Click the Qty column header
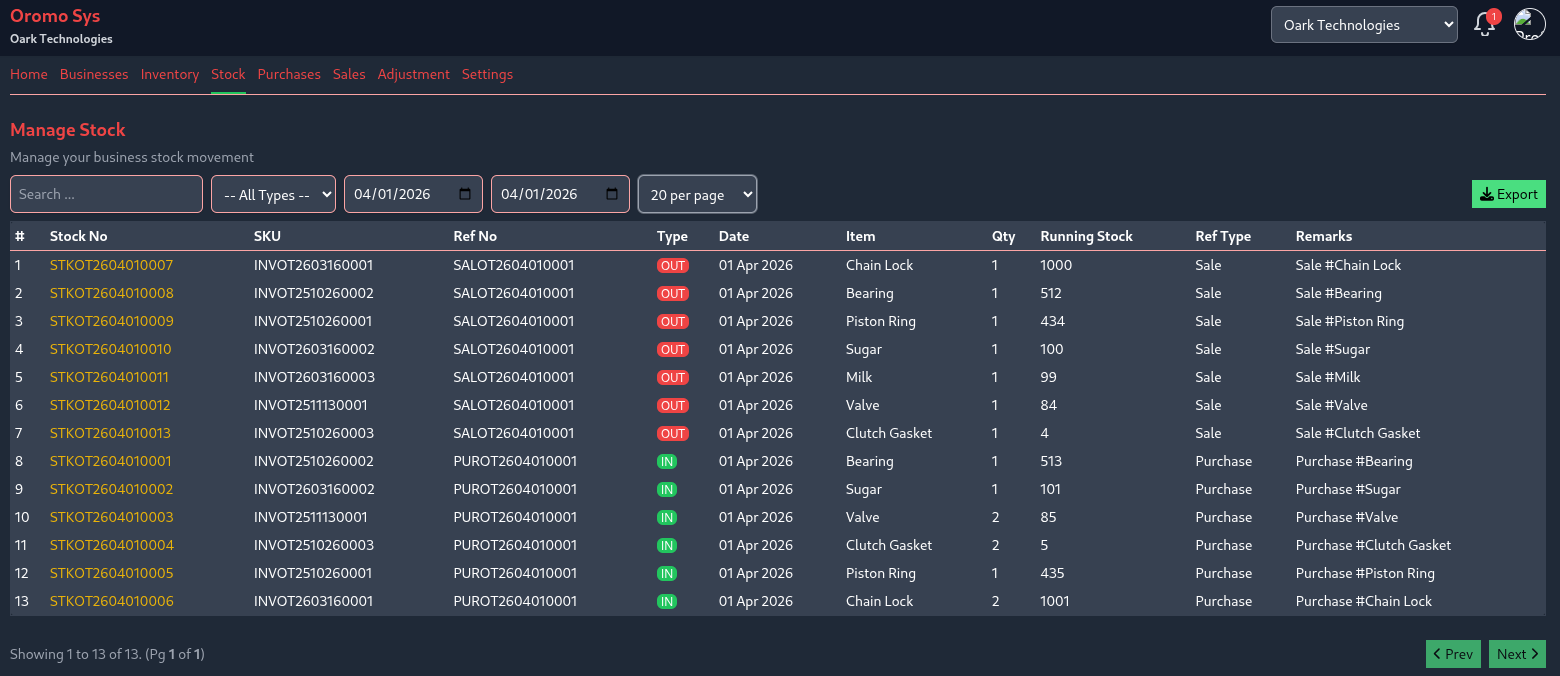Image resolution: width=1560 pixels, height=676 pixels. tap(1003, 236)
